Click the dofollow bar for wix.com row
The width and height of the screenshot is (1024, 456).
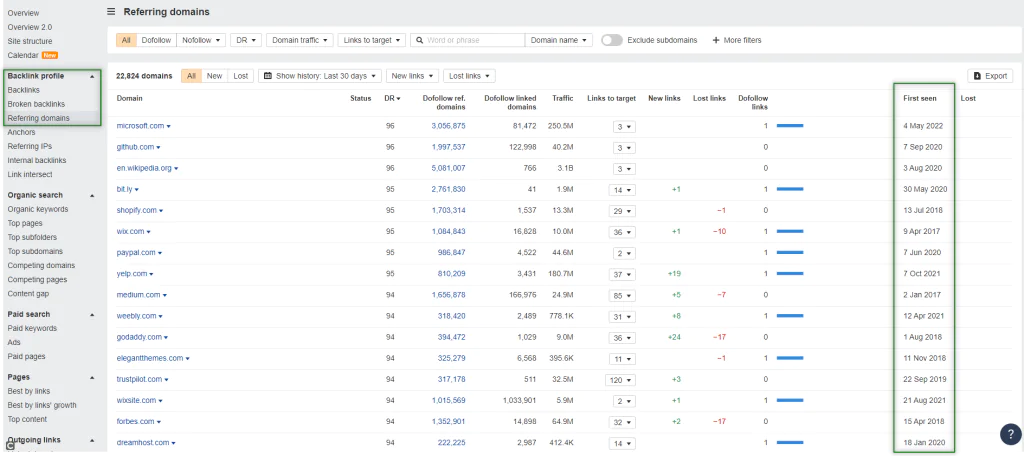pos(790,231)
